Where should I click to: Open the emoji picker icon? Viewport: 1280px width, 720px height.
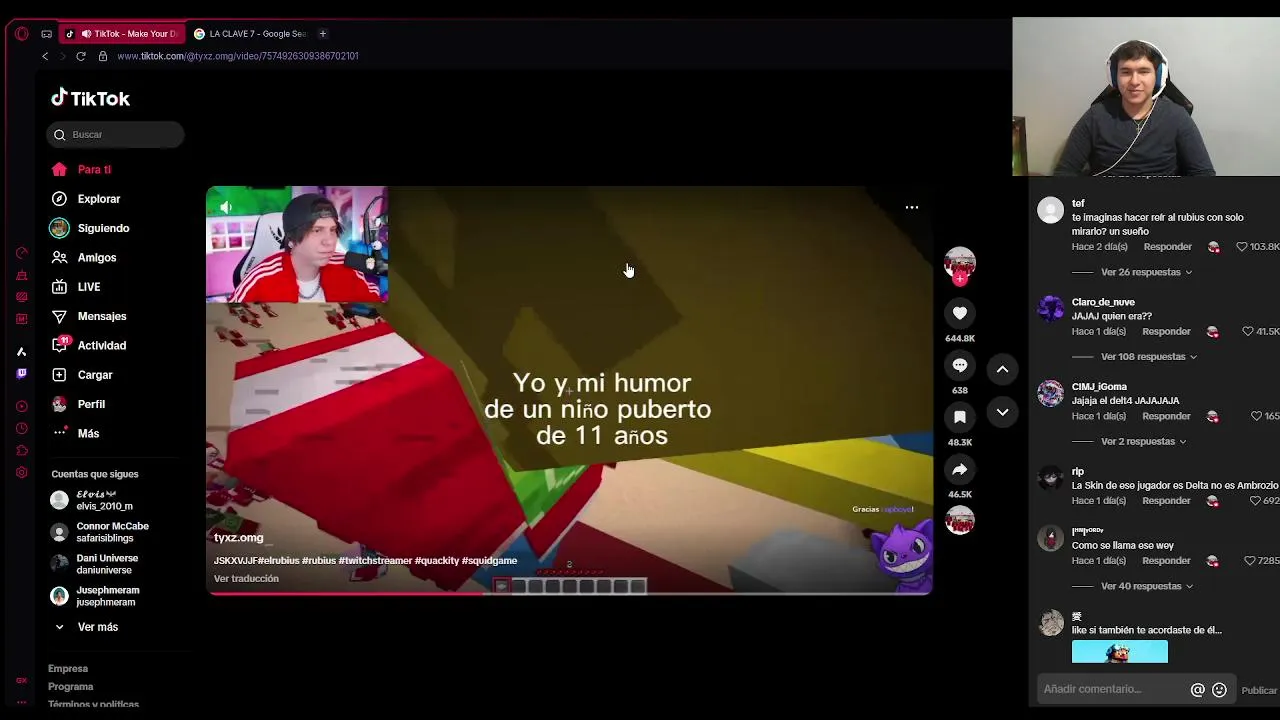1219,690
